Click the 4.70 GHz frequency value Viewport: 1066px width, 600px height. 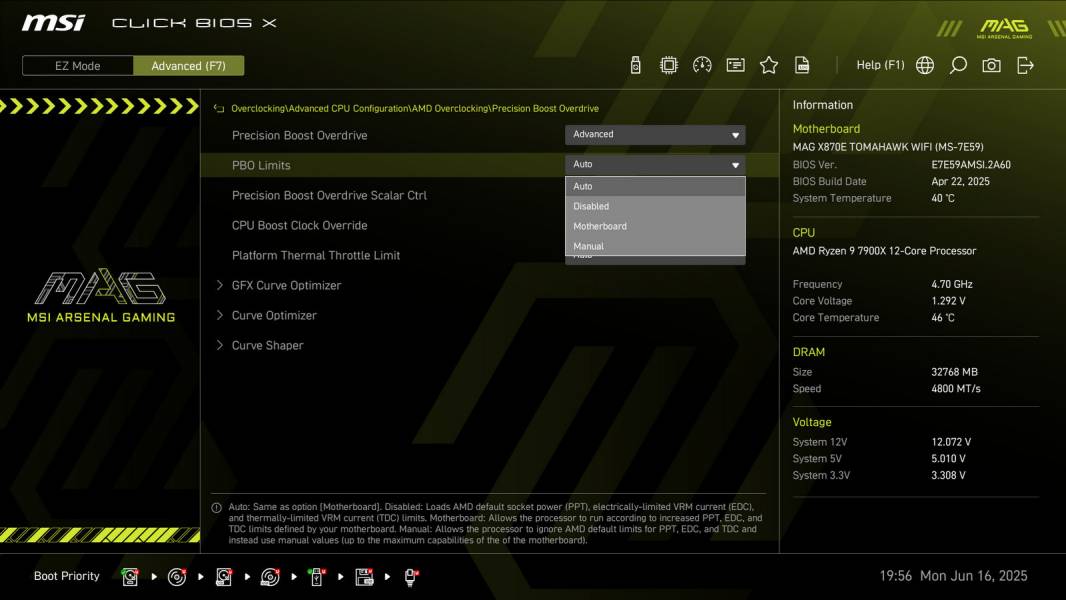(x=952, y=284)
